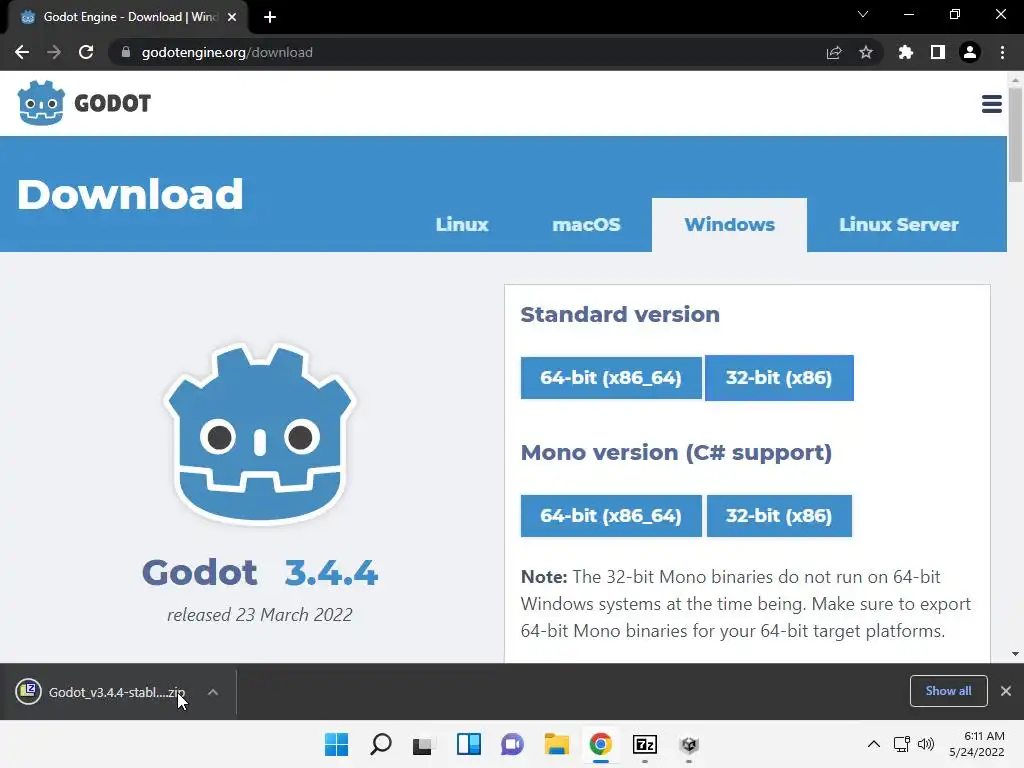Open Task View on the taskbar
This screenshot has height=768, width=1024.
(x=423, y=744)
